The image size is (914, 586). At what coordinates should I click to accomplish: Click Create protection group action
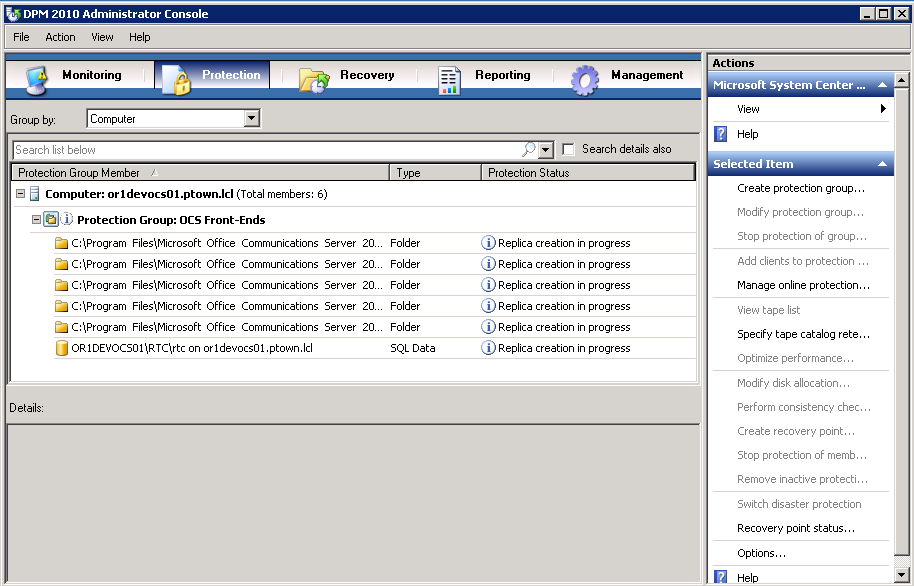coord(800,188)
